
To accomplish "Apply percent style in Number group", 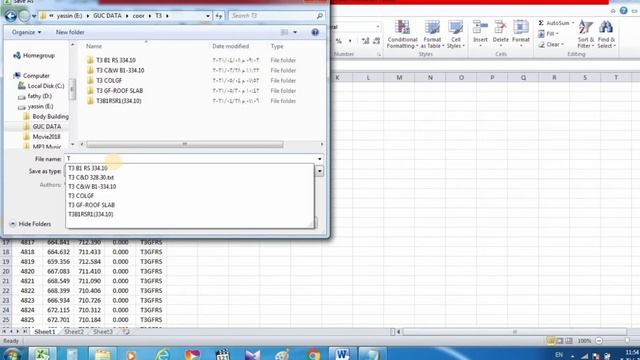I will pyautogui.click(x=339, y=41).
